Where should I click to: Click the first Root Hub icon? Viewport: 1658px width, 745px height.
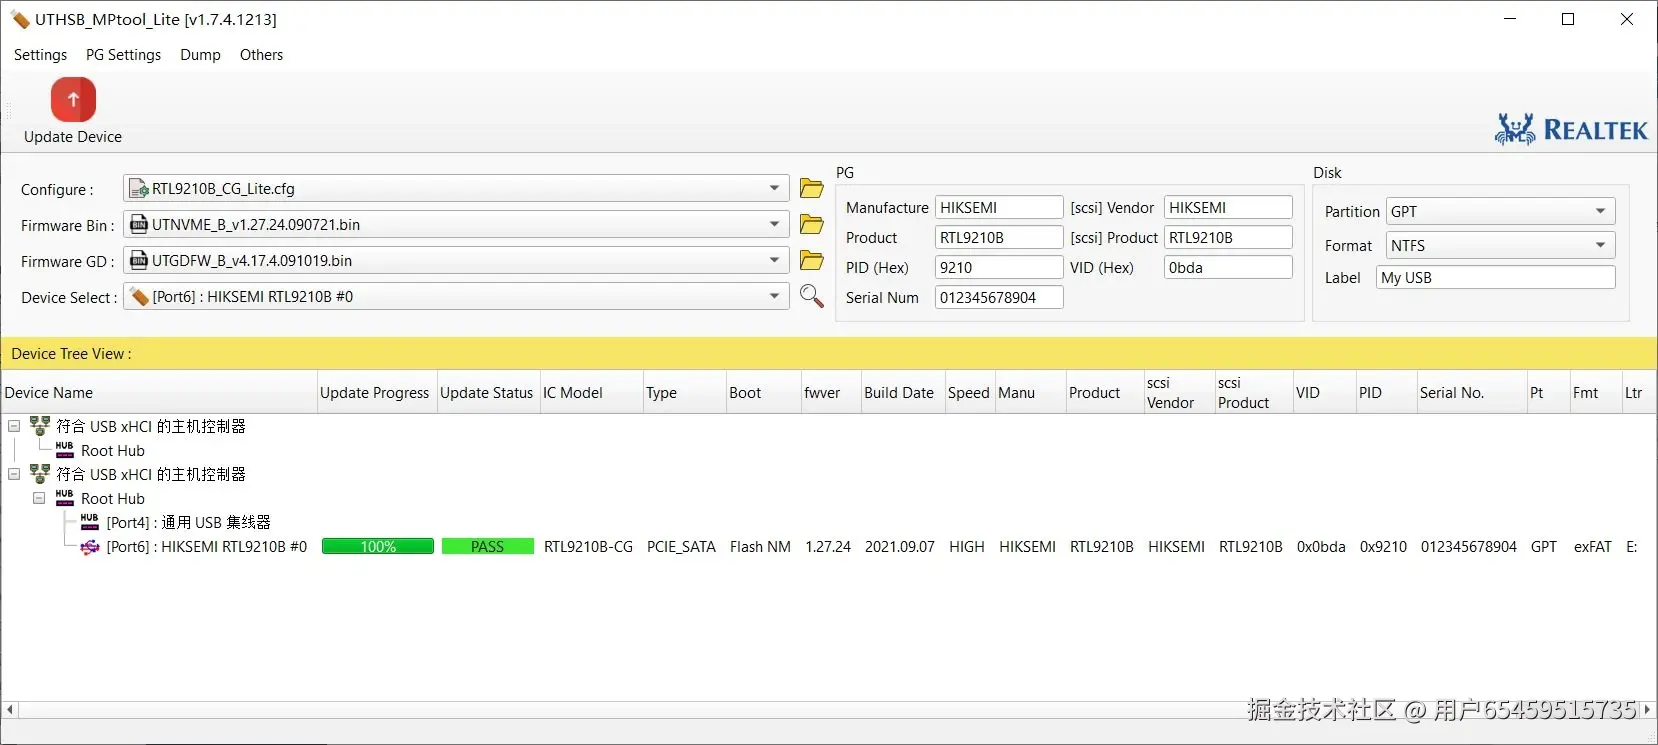[x=65, y=450]
